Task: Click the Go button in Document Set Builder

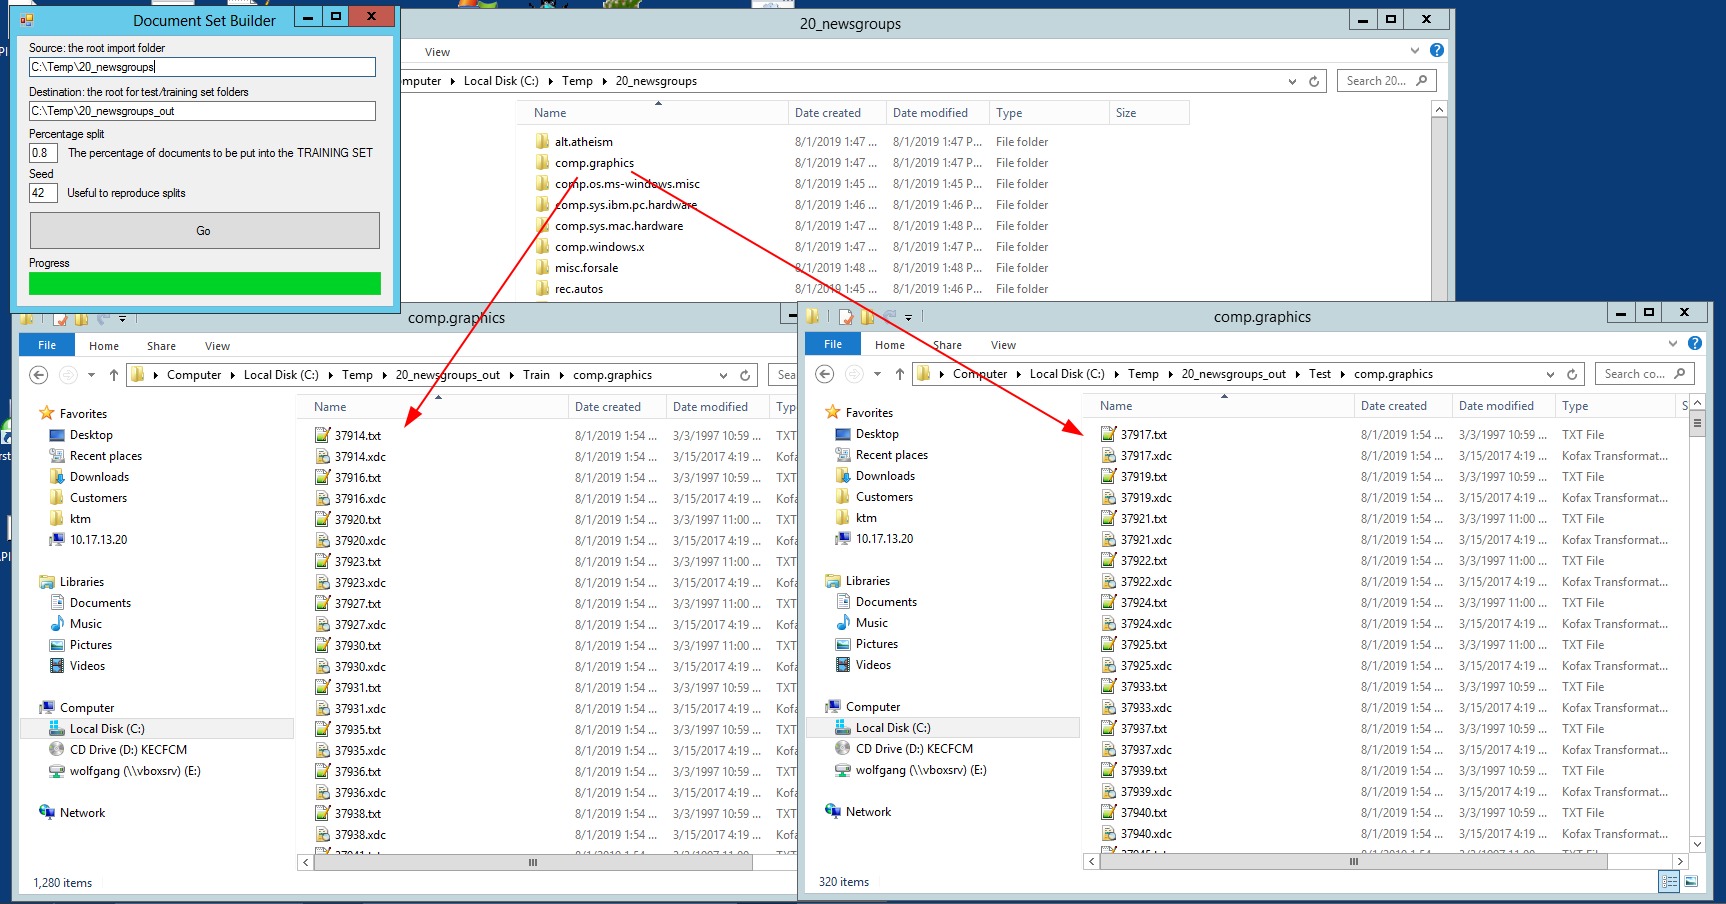Action: coord(204,230)
